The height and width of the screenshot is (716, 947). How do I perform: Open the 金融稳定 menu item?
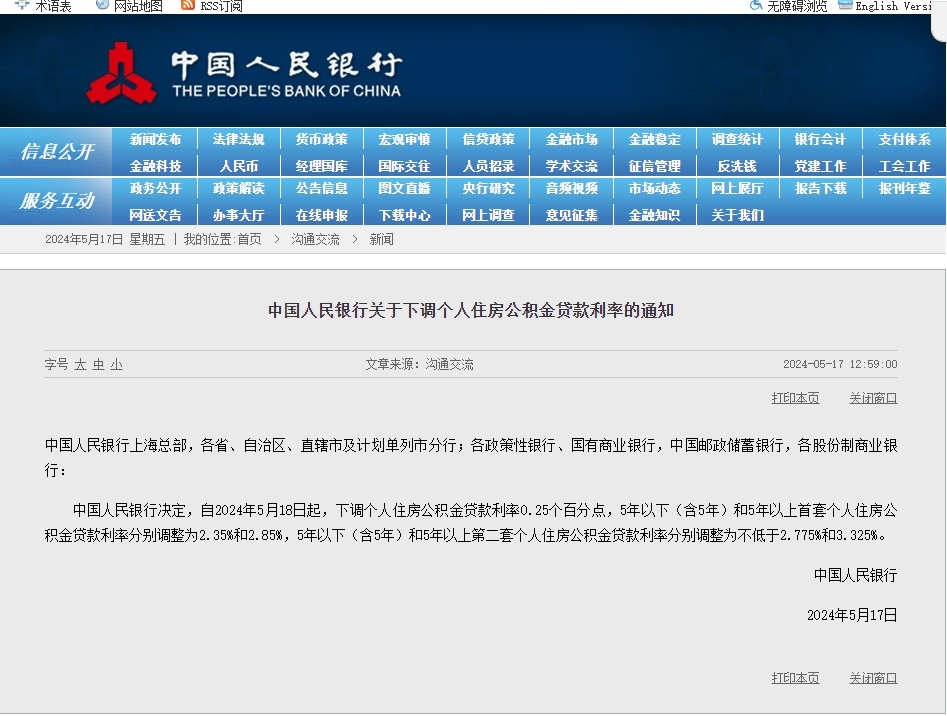(x=655, y=139)
